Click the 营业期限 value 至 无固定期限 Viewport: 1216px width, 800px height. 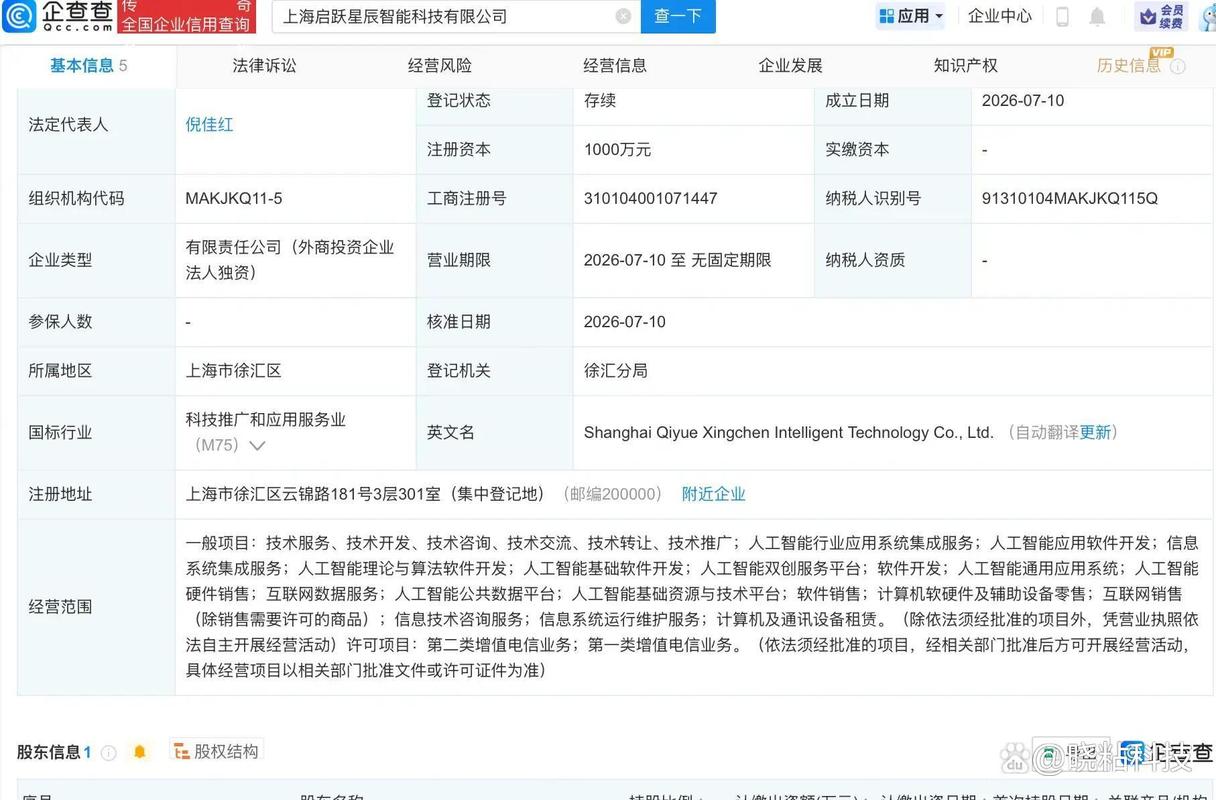point(677,260)
